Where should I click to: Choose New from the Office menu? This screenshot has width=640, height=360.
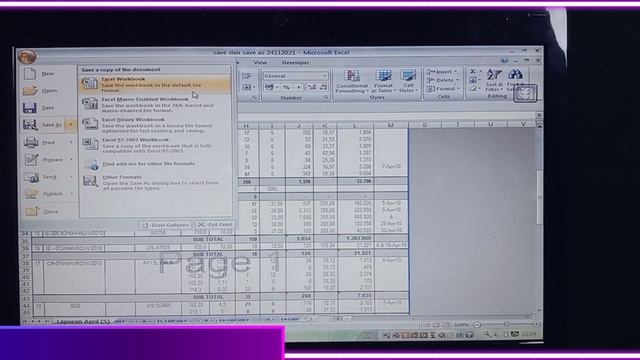coord(47,73)
